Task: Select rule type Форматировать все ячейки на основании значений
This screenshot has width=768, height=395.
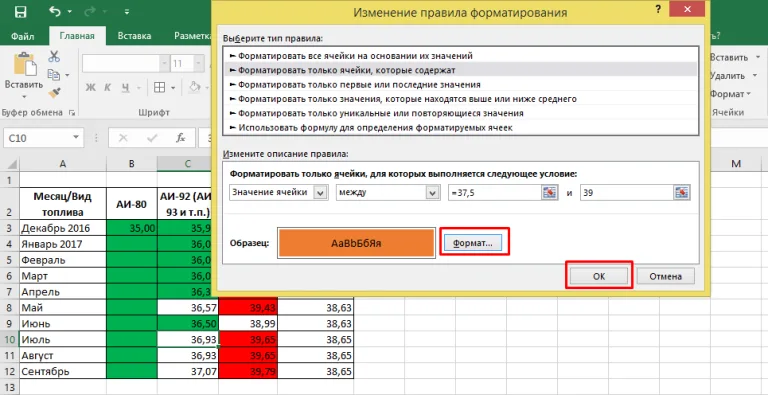Action: click(460, 56)
